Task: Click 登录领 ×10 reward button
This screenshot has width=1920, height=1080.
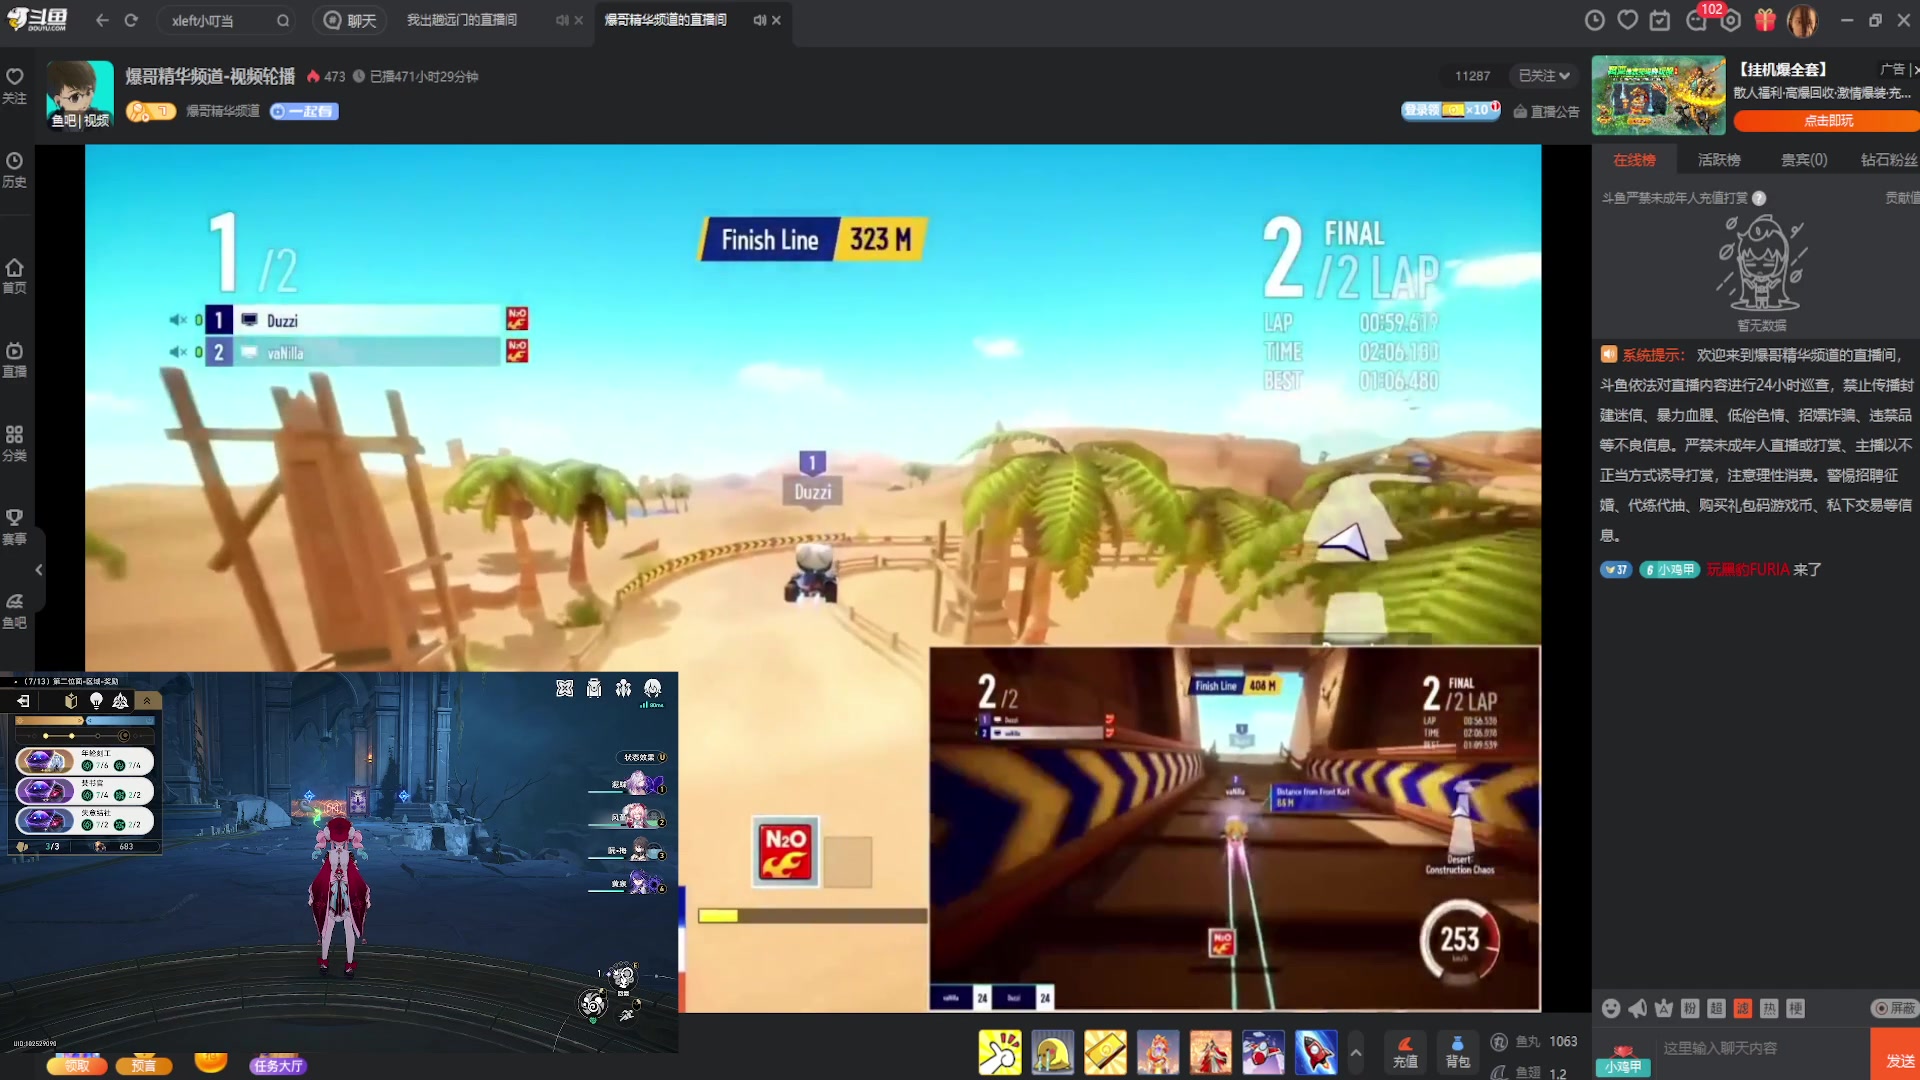Action: pyautogui.click(x=1451, y=110)
